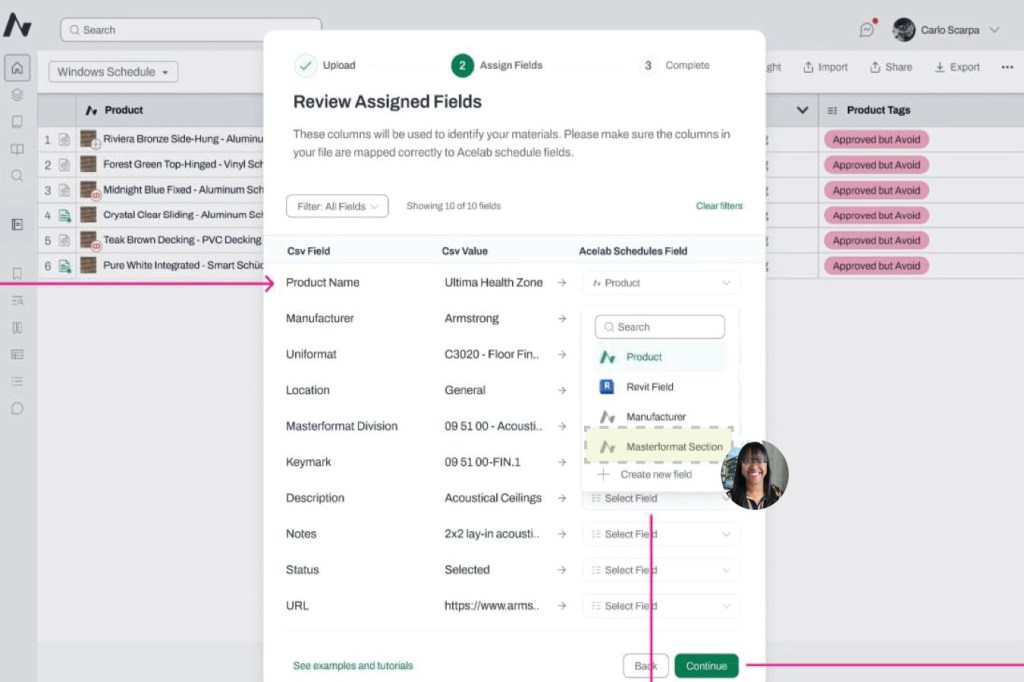Click the open book icon in sidebar
Screen dimensions: 1024x682
click(17, 149)
